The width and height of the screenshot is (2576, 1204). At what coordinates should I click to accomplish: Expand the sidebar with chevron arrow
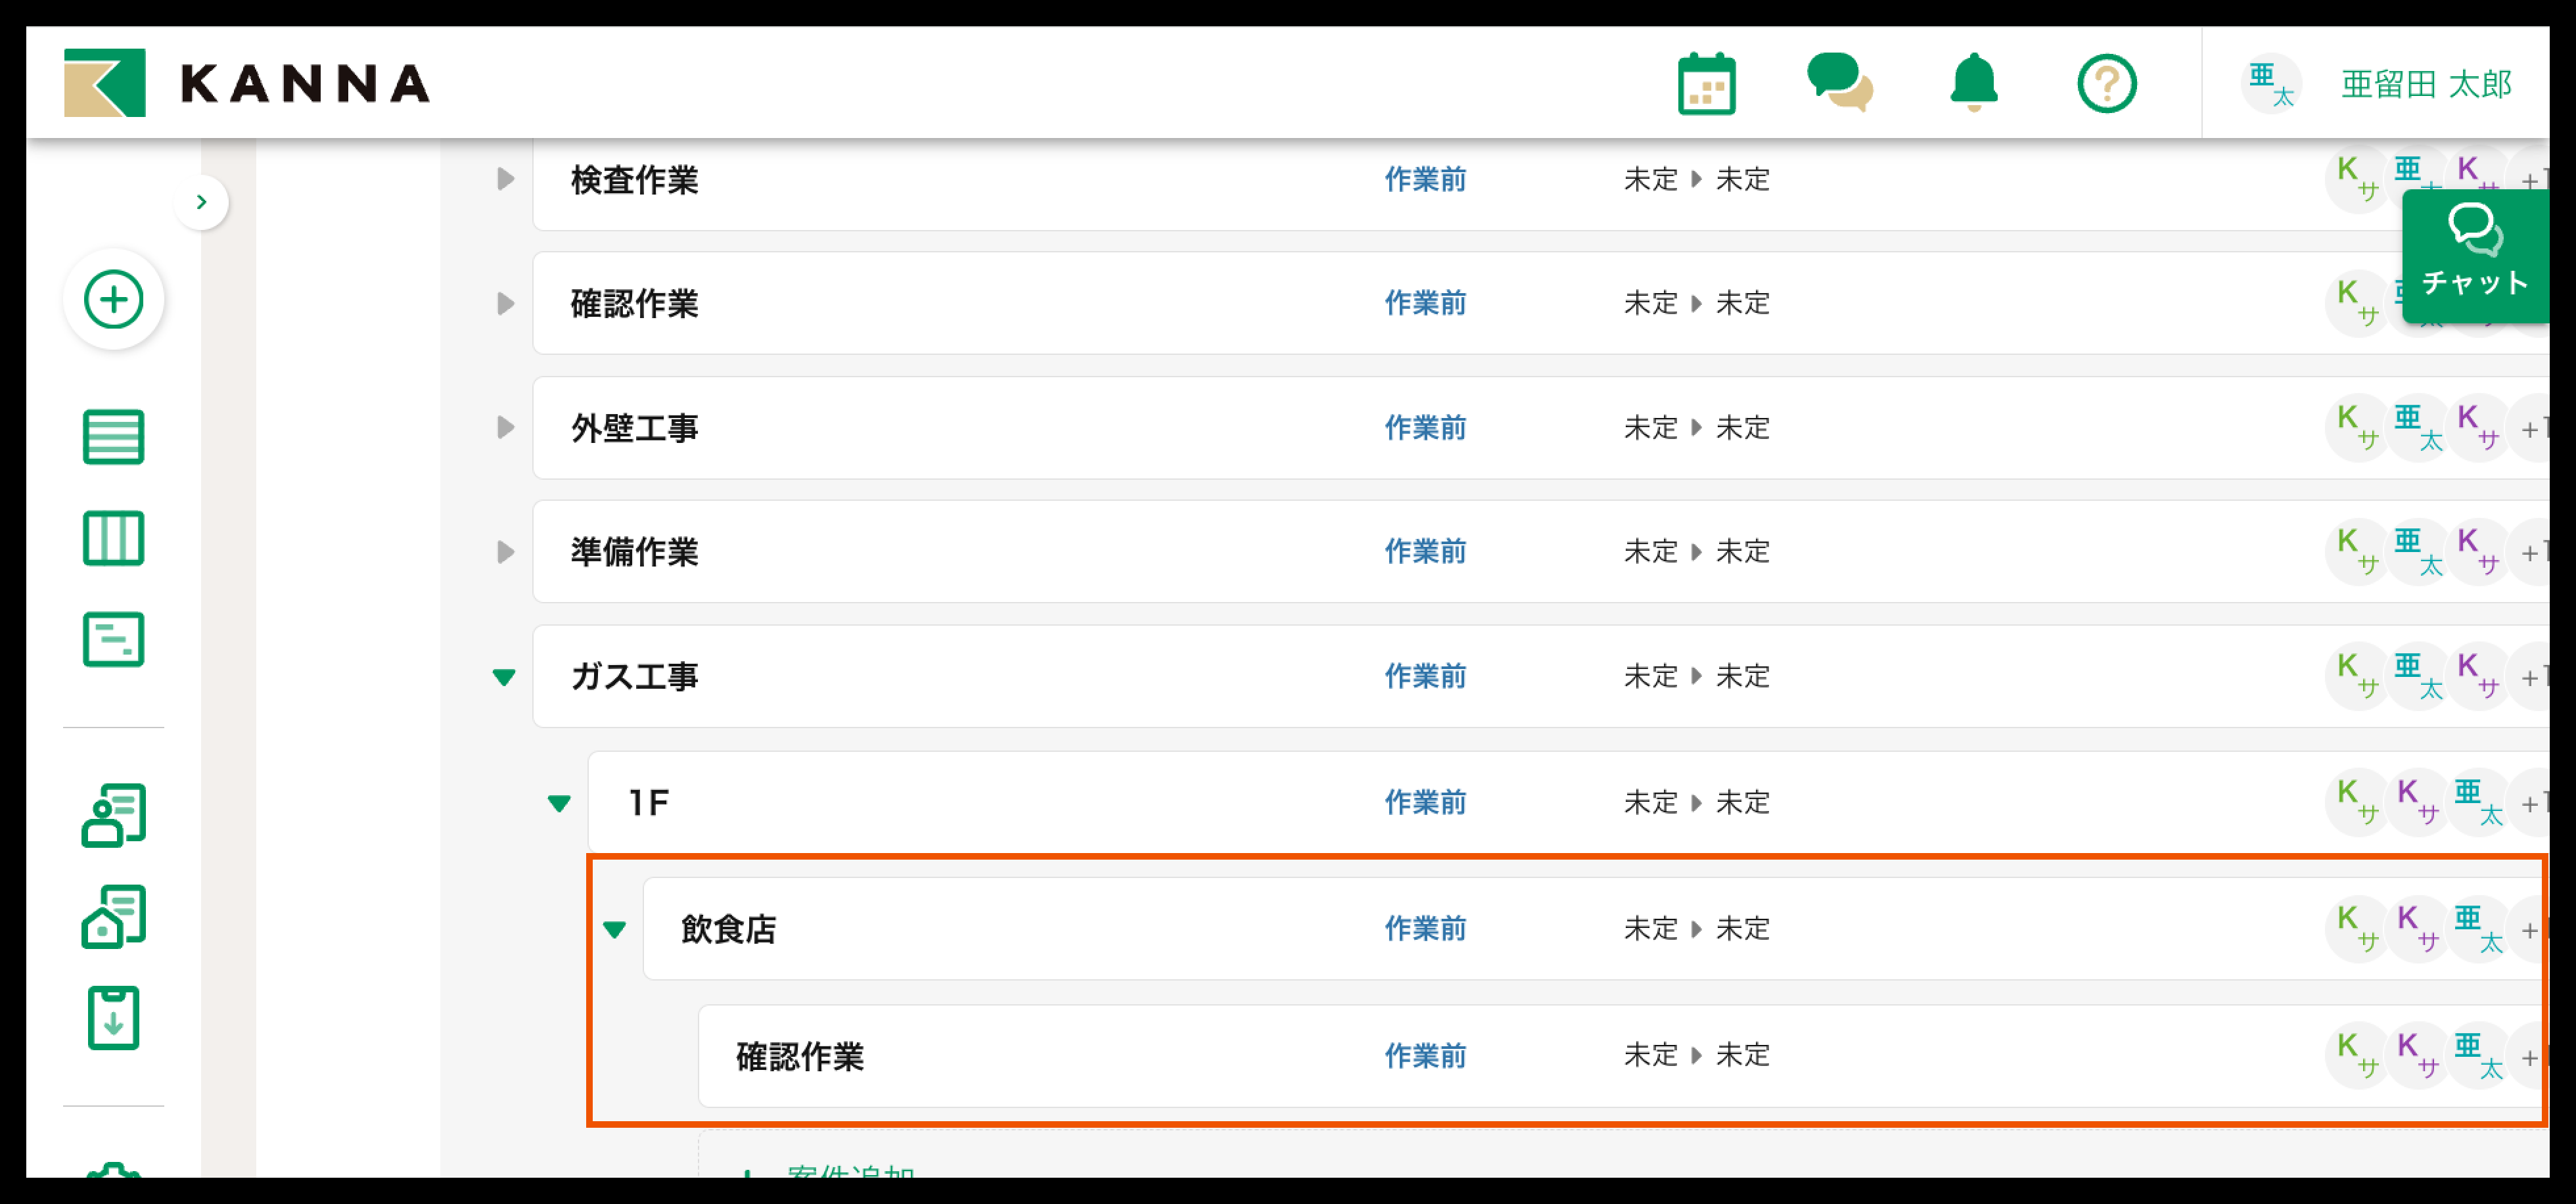coord(202,202)
